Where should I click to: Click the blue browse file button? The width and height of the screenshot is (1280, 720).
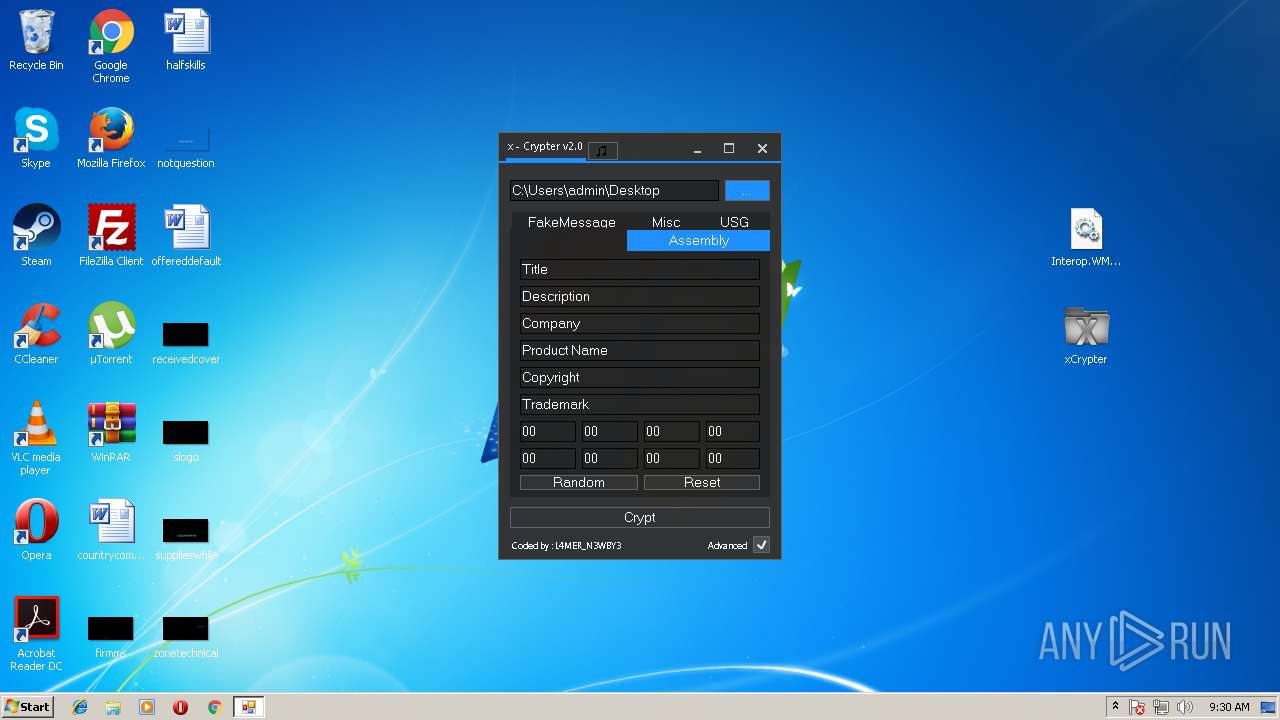(x=747, y=190)
